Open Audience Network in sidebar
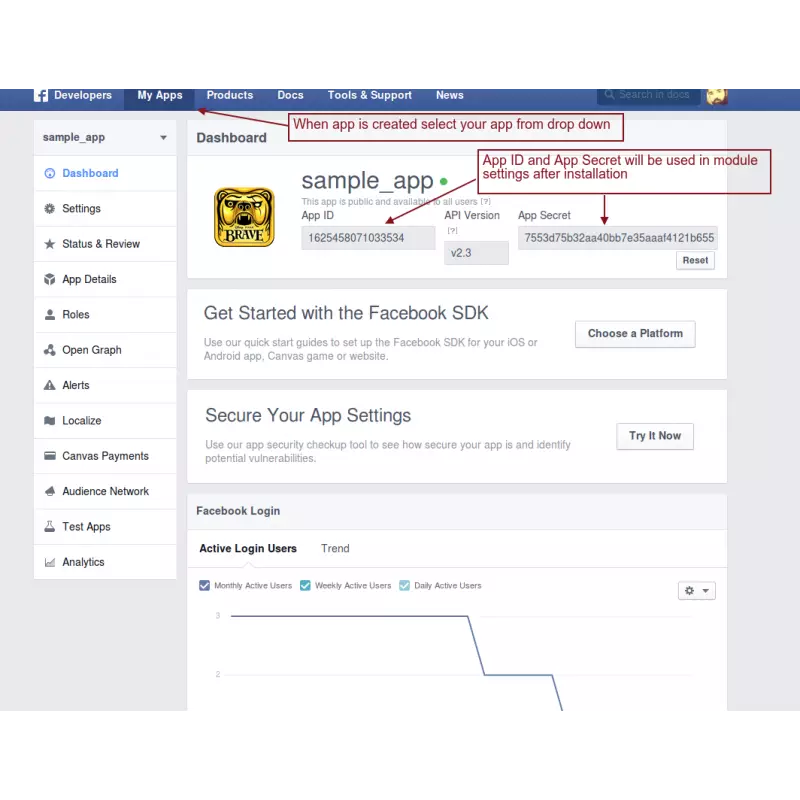 [x=105, y=491]
